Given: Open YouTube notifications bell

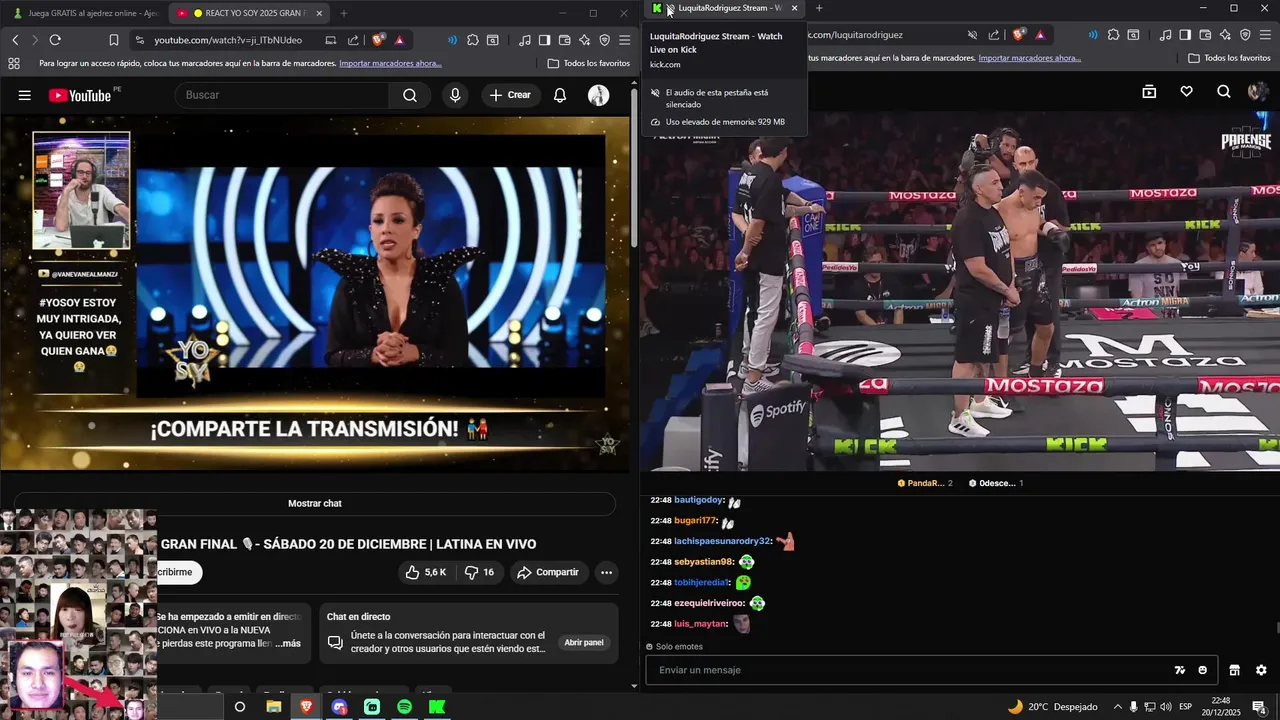Looking at the screenshot, I should 560,95.
